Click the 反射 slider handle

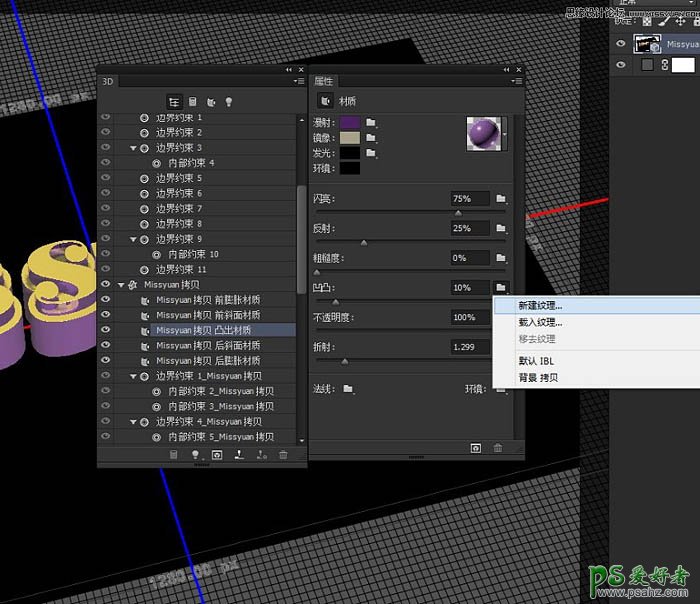click(364, 243)
